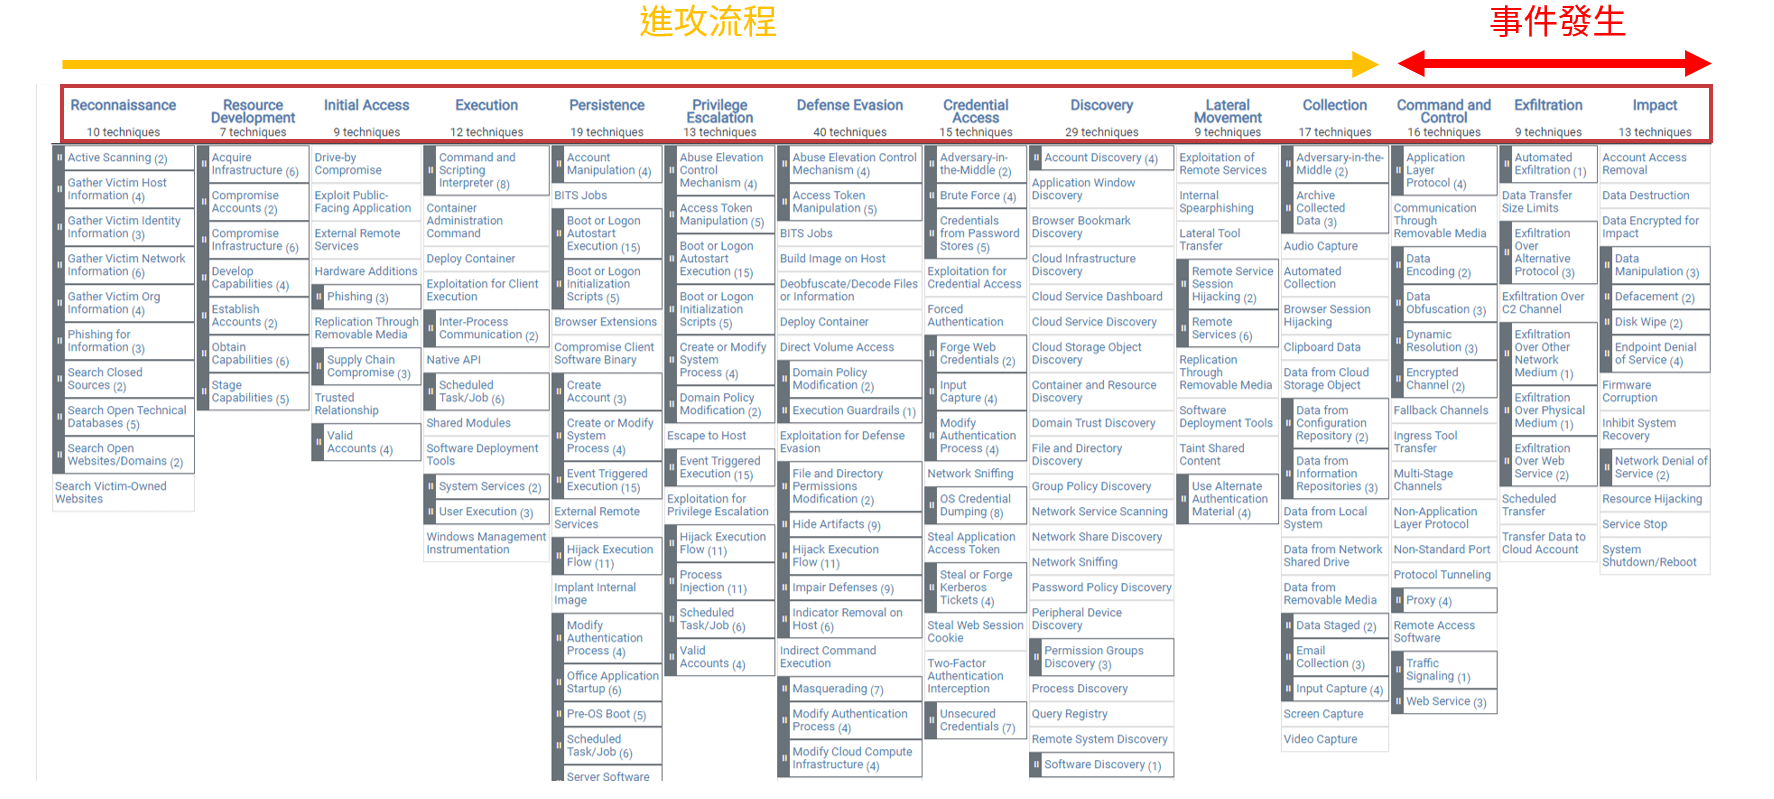Viewport: 1774px width, 799px height.
Task: Open the Clipboard Data technique
Action: point(1322,348)
